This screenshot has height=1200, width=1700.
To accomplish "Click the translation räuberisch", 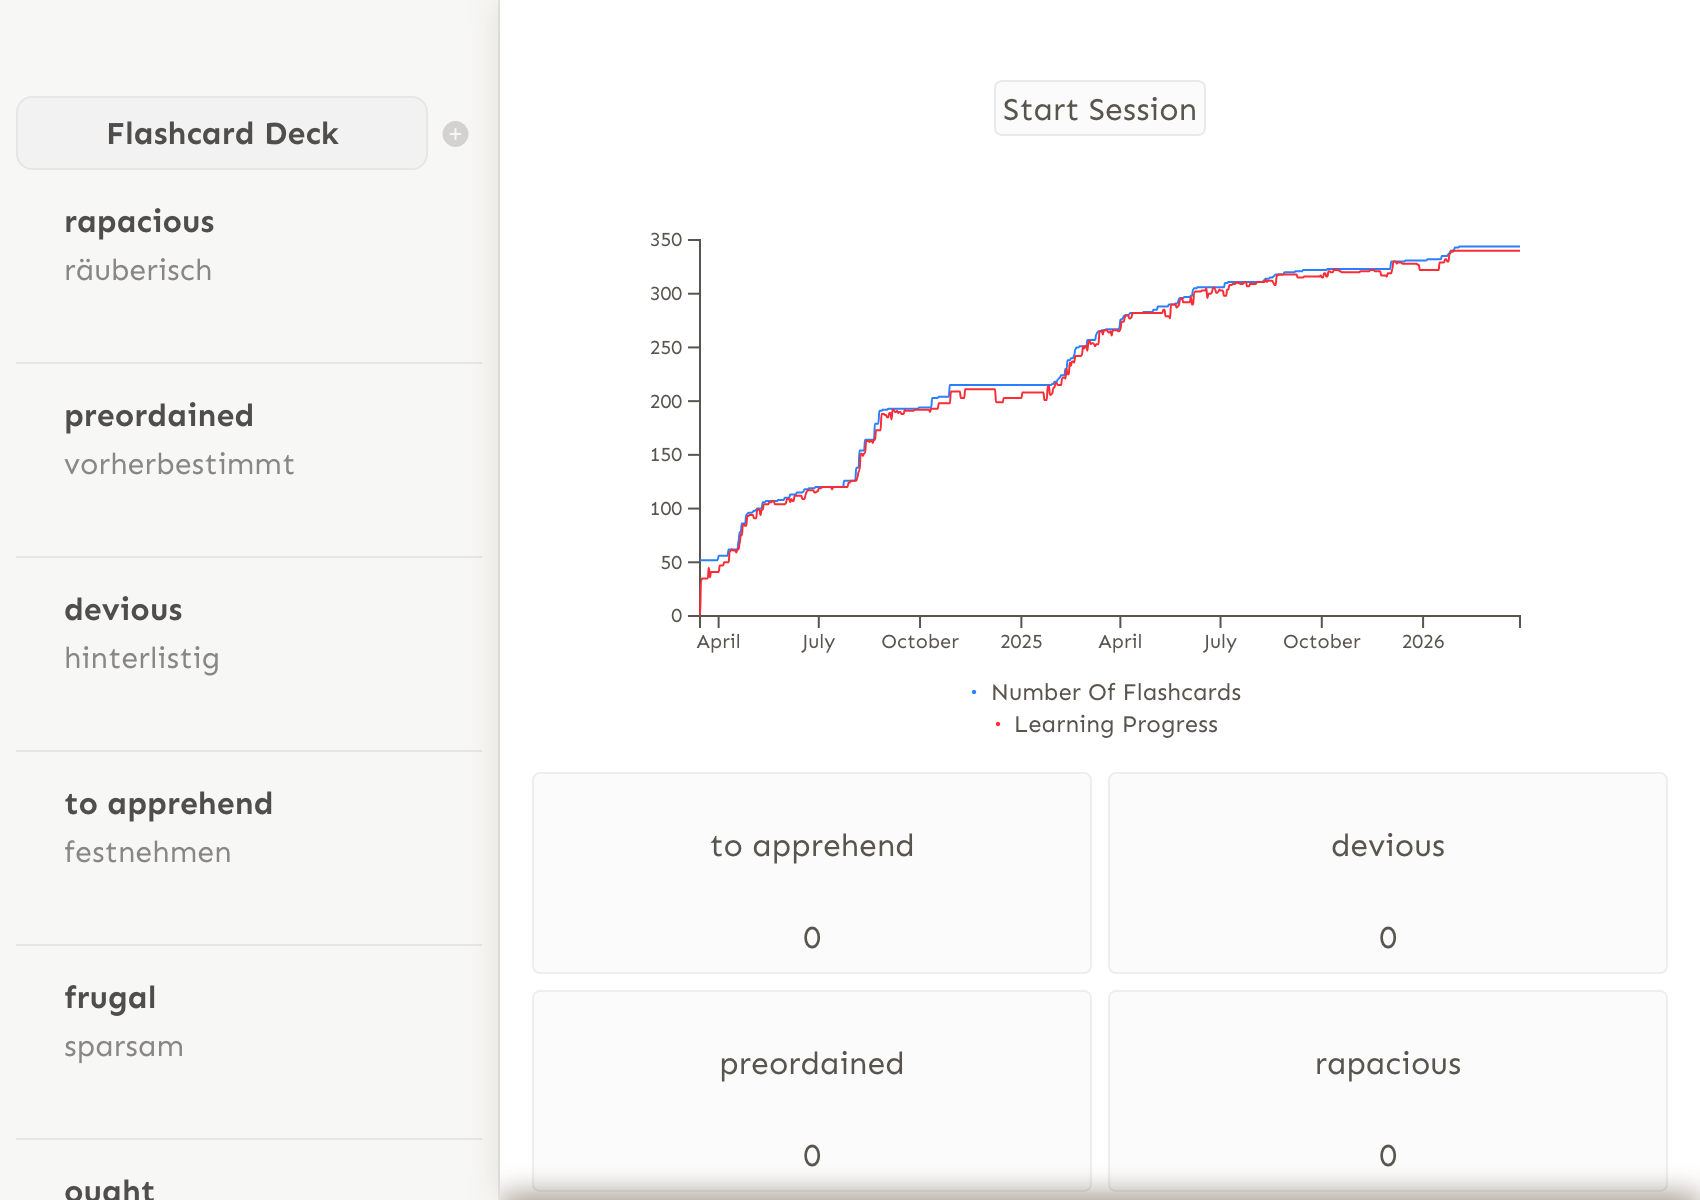I will 138,271.
